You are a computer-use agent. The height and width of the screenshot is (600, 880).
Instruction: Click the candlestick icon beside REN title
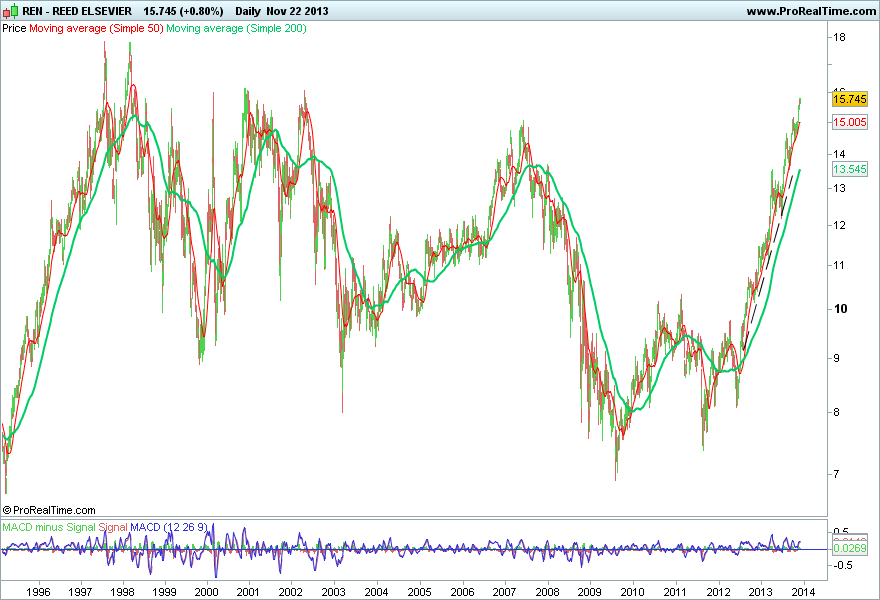click(11, 11)
